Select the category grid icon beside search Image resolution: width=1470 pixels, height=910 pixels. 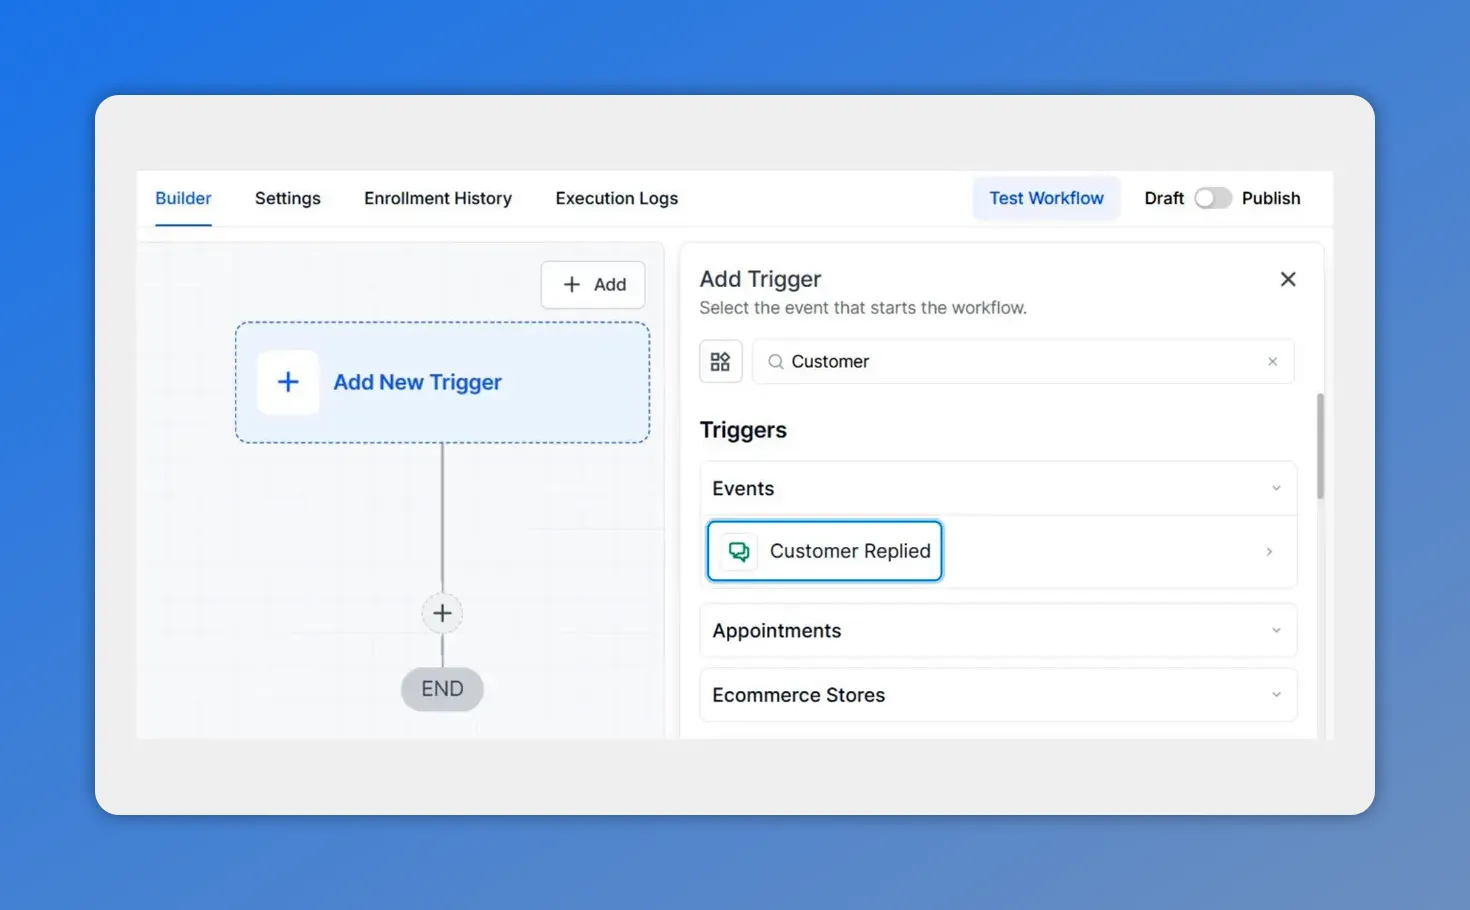click(720, 361)
